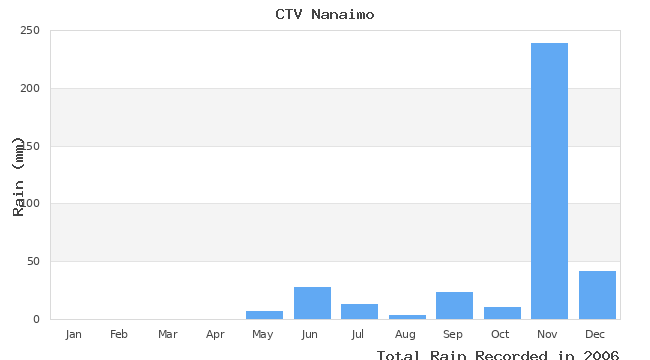Click the 'Rain (mm)' axis label
Viewport: 650px width, 360px height.
pyautogui.click(x=18, y=177)
